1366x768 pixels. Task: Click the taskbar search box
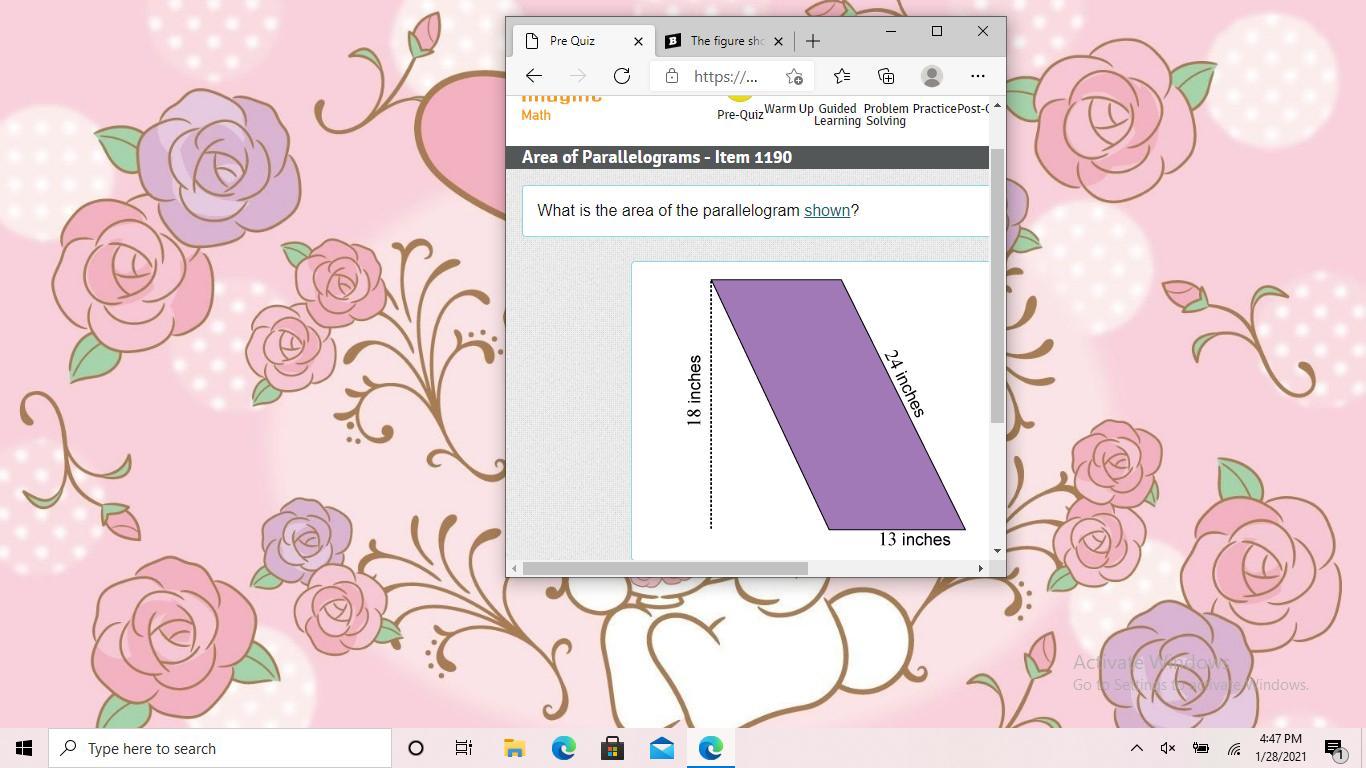click(x=220, y=748)
